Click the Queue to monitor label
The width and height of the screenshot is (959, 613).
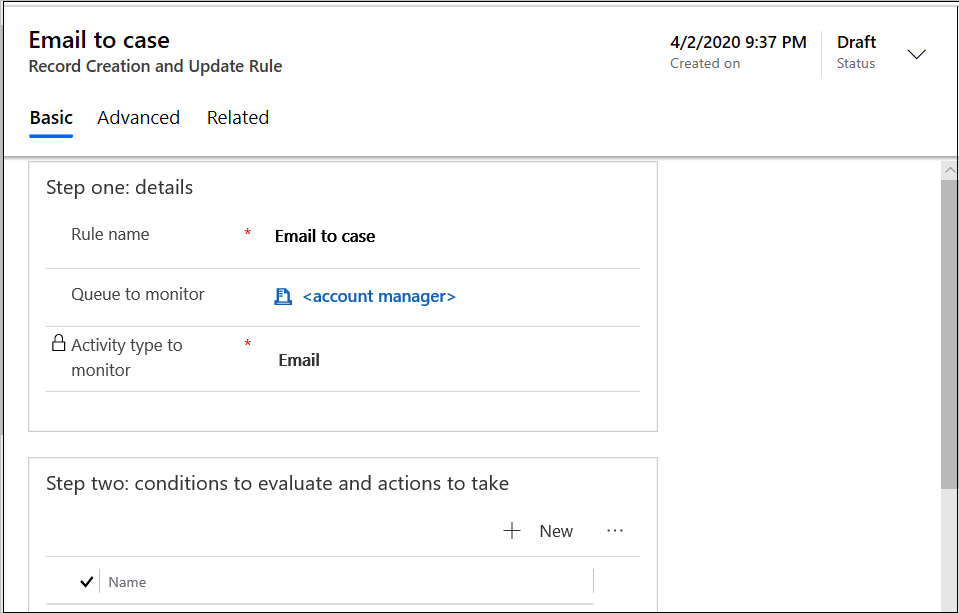point(138,294)
